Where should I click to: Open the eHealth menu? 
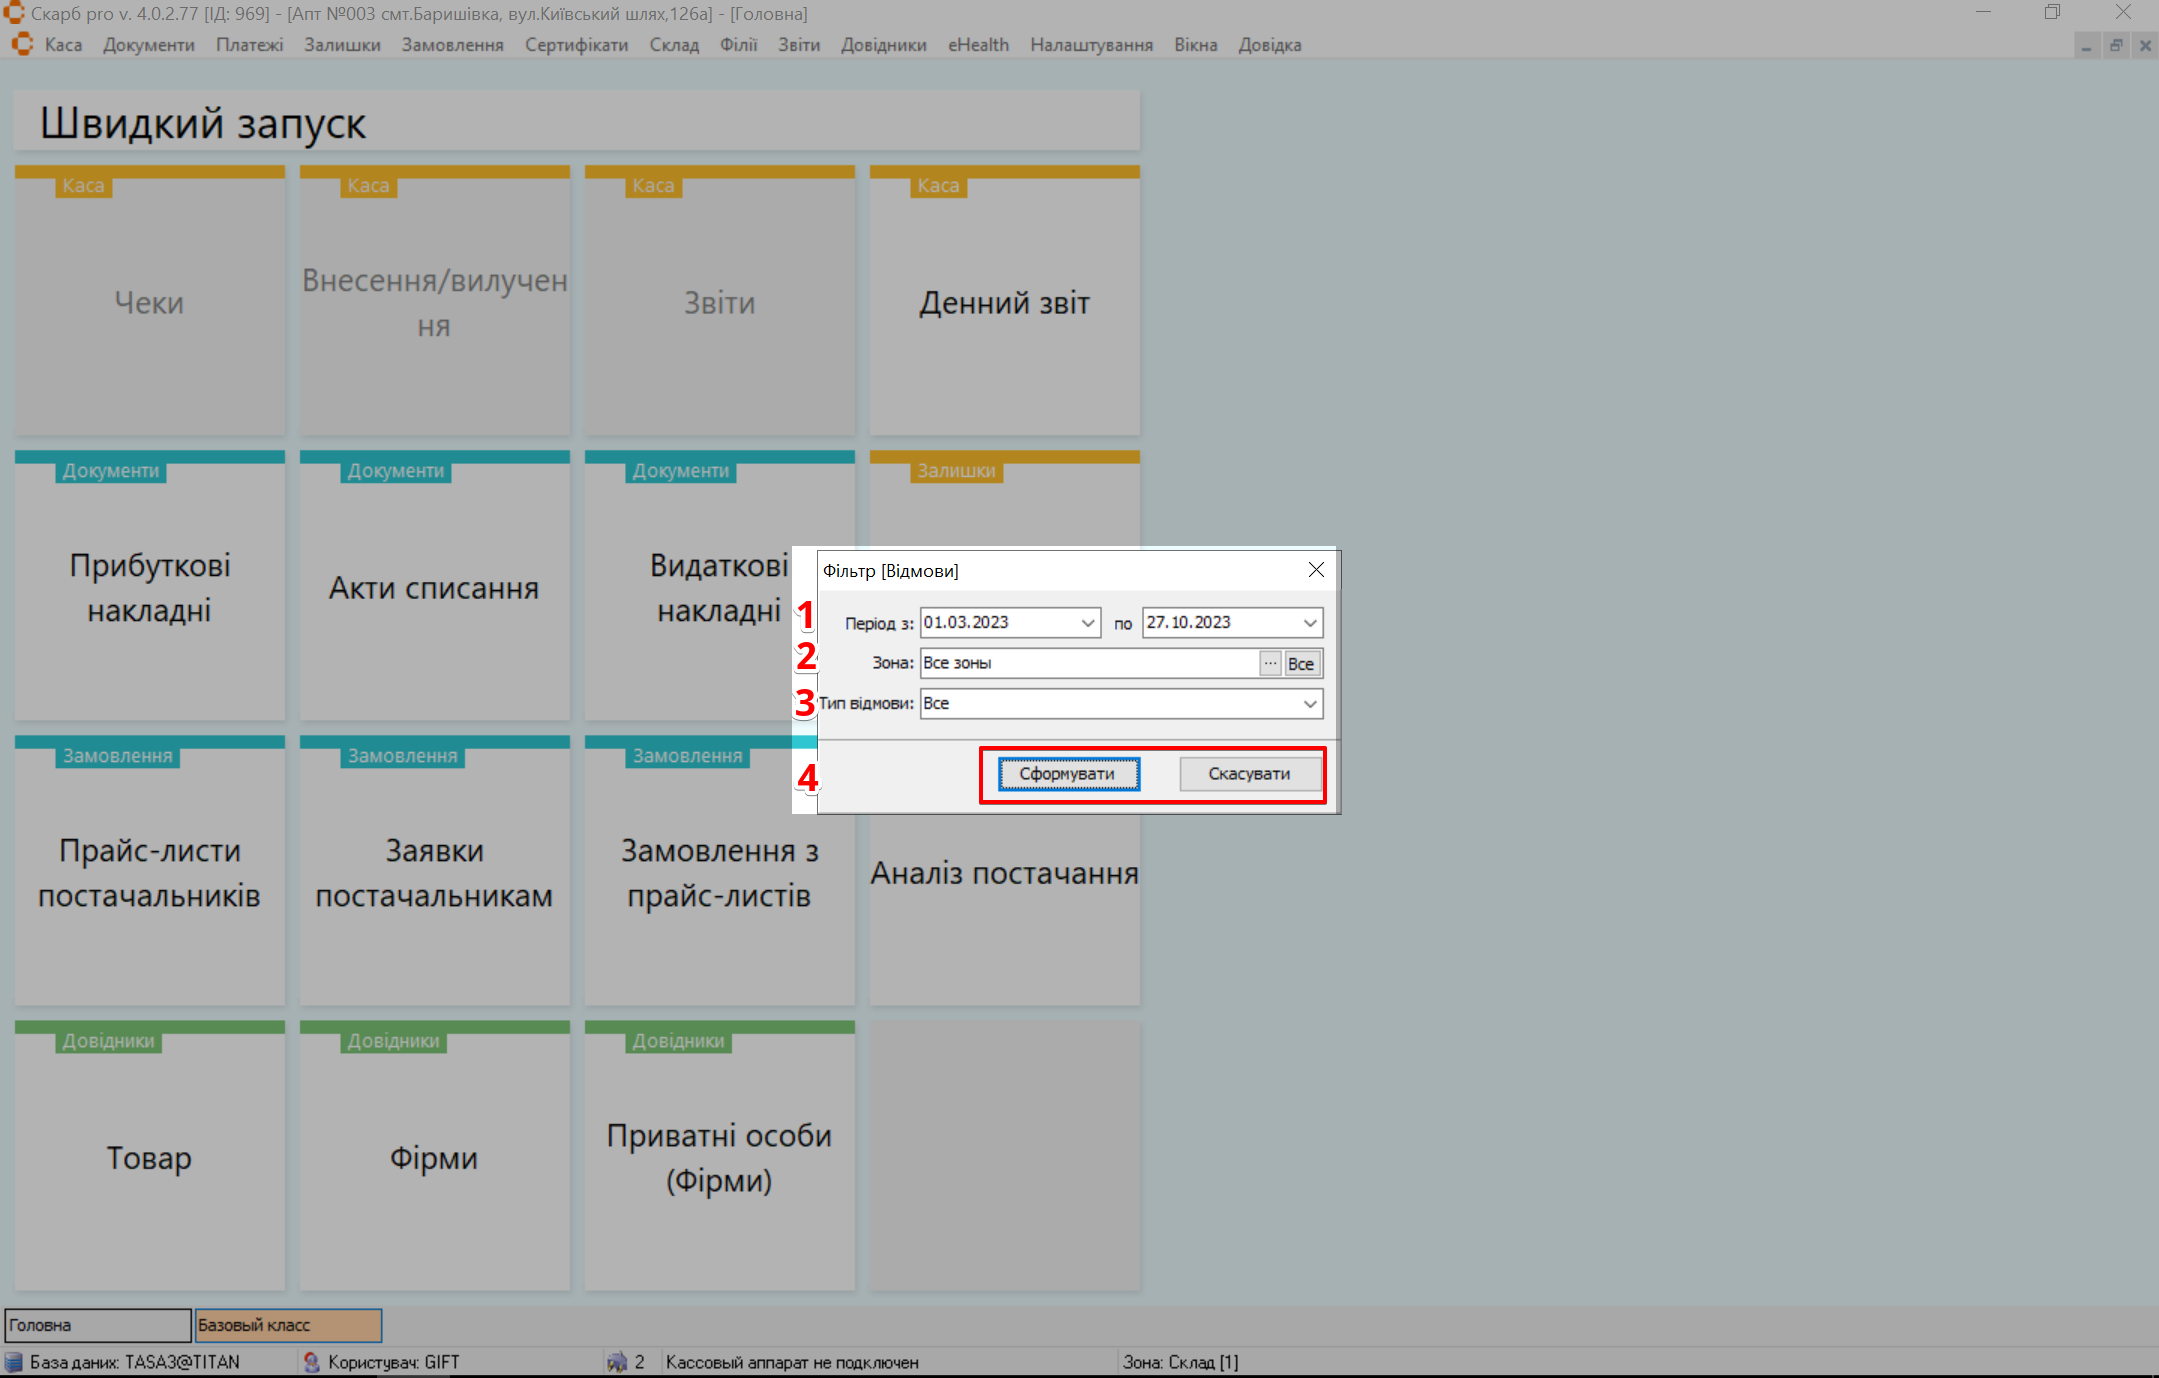(x=978, y=45)
